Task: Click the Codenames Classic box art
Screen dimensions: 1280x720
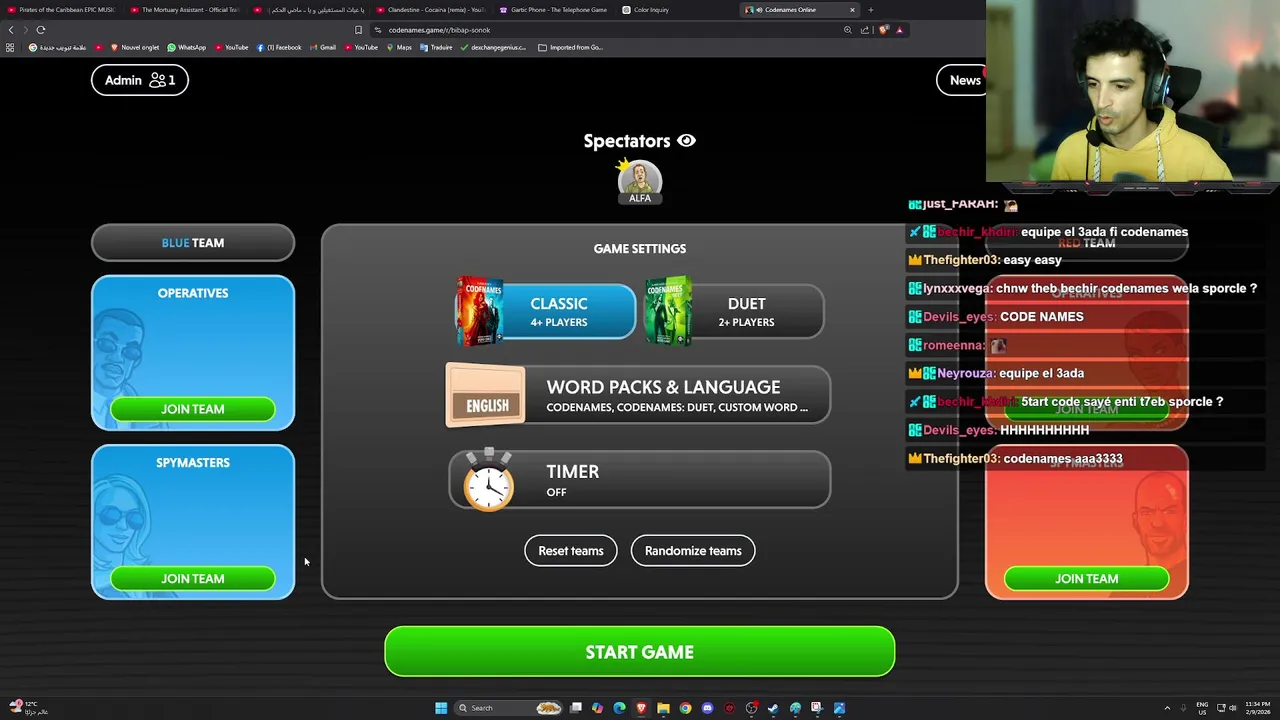Action: click(479, 311)
